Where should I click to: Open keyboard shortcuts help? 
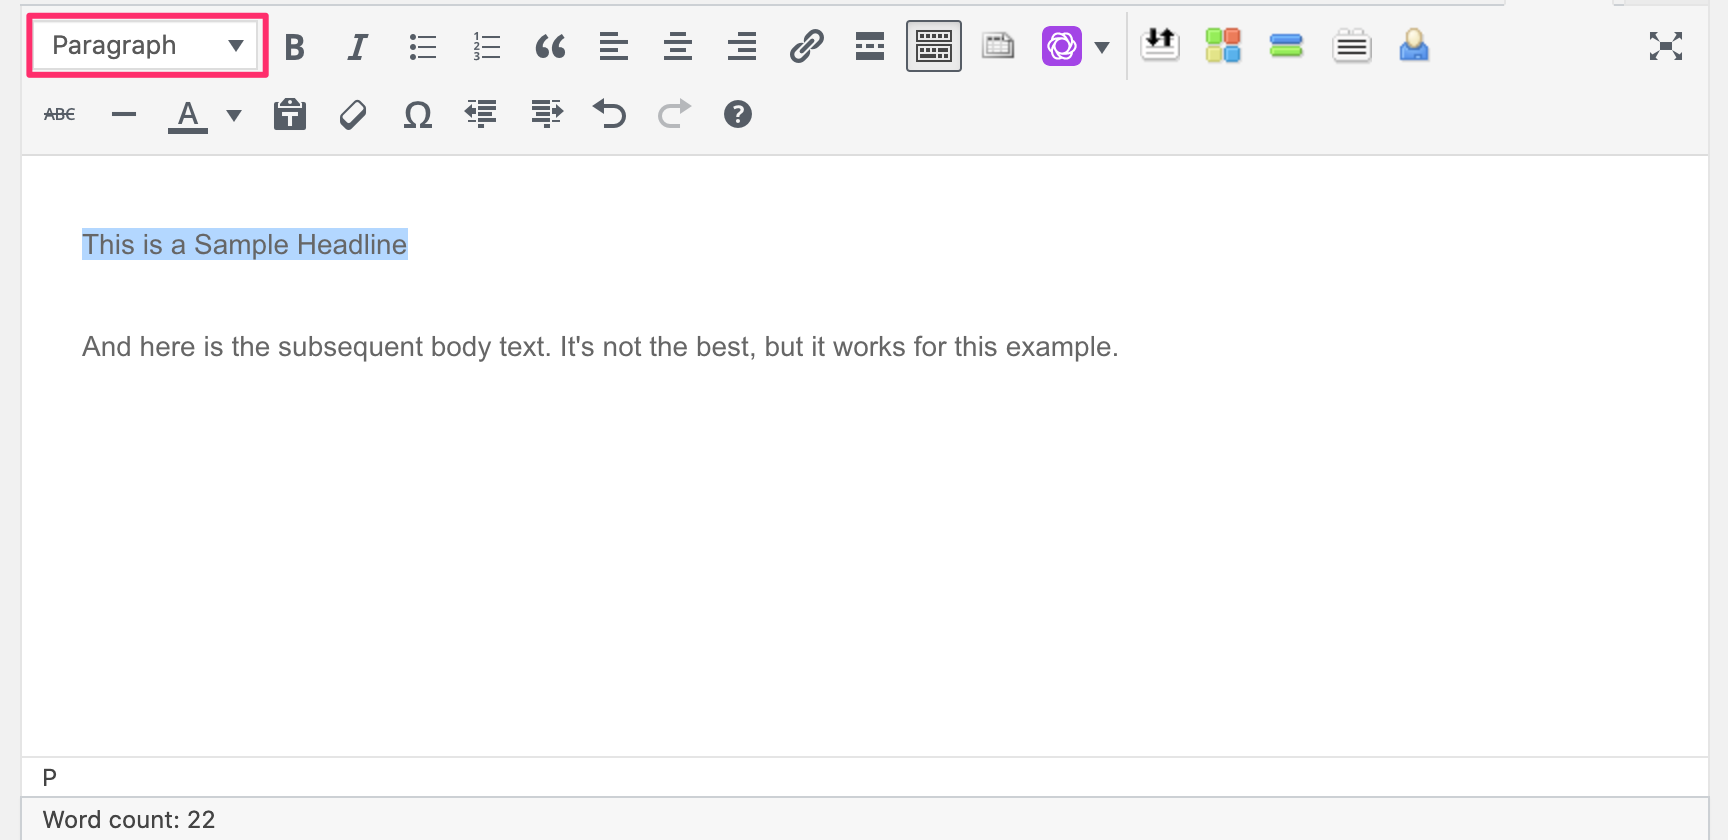(x=738, y=115)
